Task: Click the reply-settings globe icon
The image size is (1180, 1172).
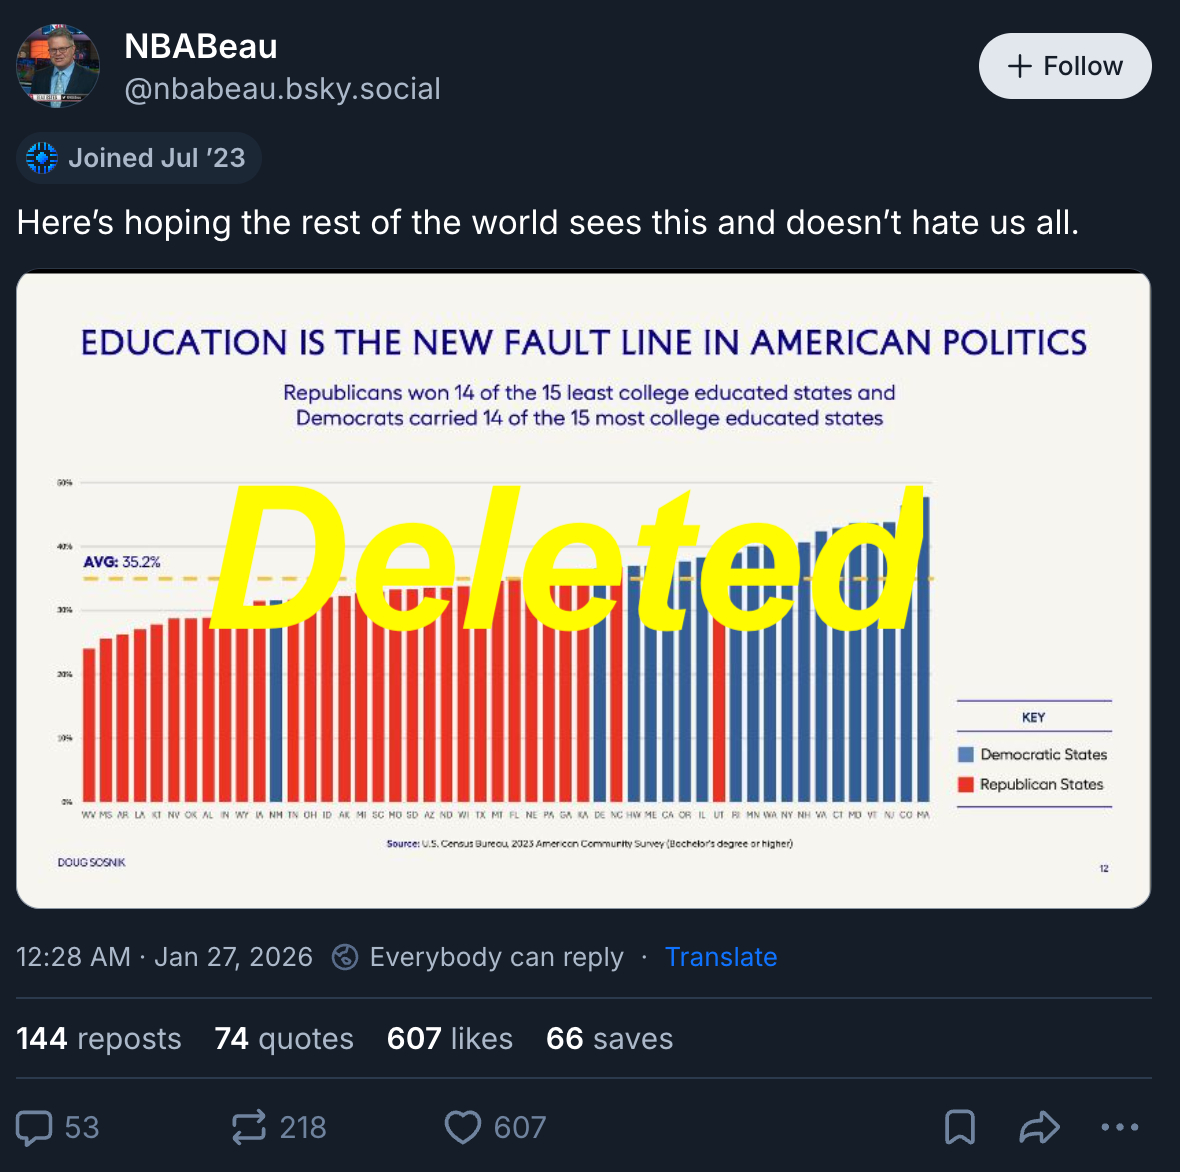Action: coord(345,957)
